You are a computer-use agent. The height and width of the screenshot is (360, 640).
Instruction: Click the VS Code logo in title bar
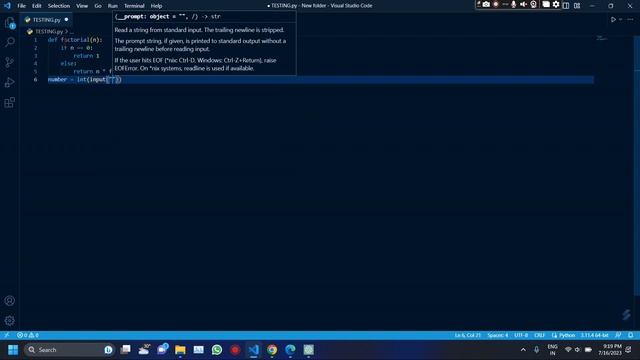[7, 6]
